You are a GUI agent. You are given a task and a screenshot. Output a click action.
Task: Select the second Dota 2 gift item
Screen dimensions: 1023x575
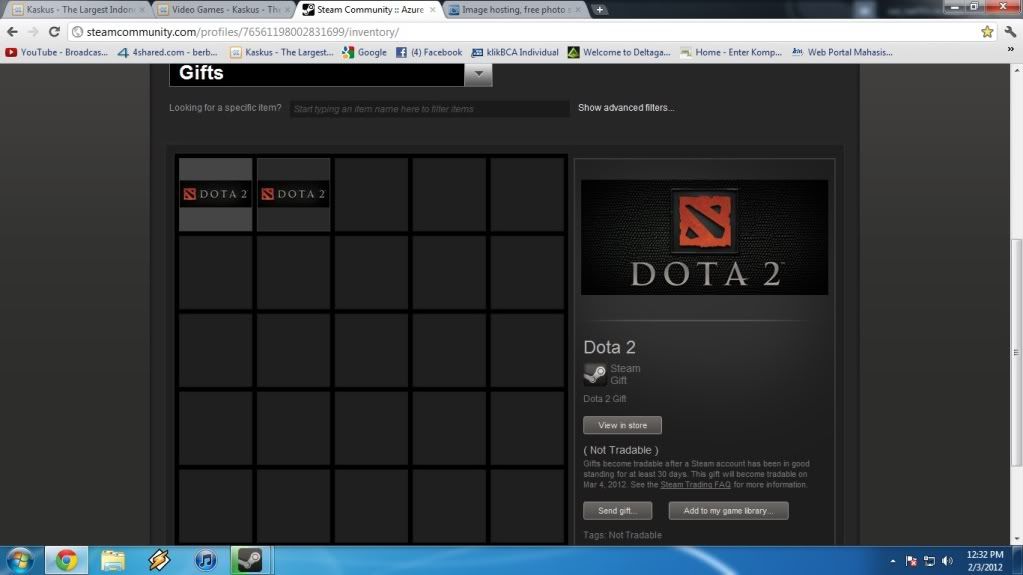[294, 194]
